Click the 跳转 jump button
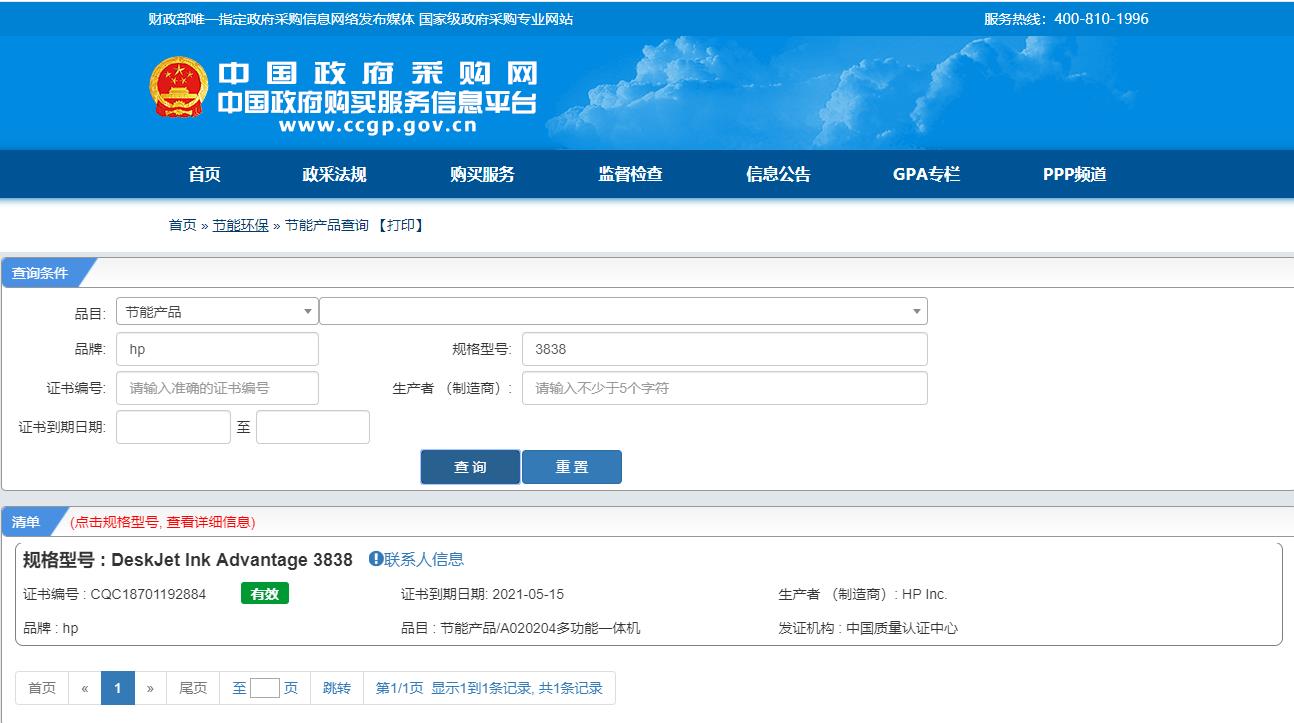The image size is (1294, 723). (x=337, y=688)
